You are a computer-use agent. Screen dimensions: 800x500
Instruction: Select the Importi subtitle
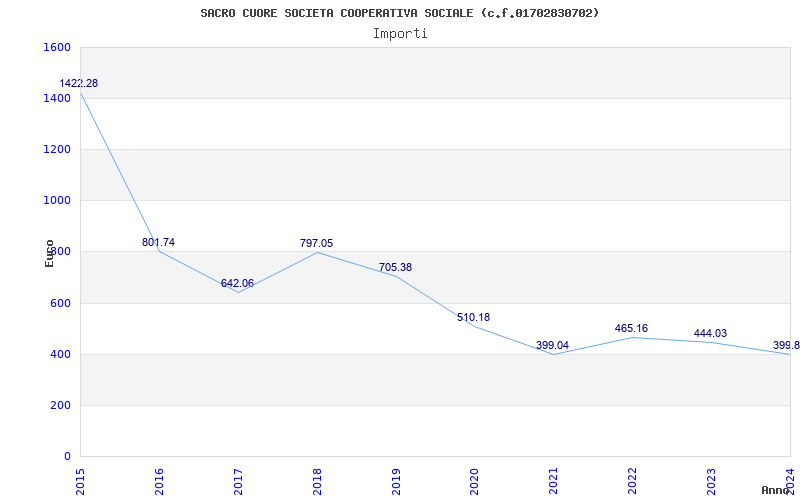(x=400, y=34)
